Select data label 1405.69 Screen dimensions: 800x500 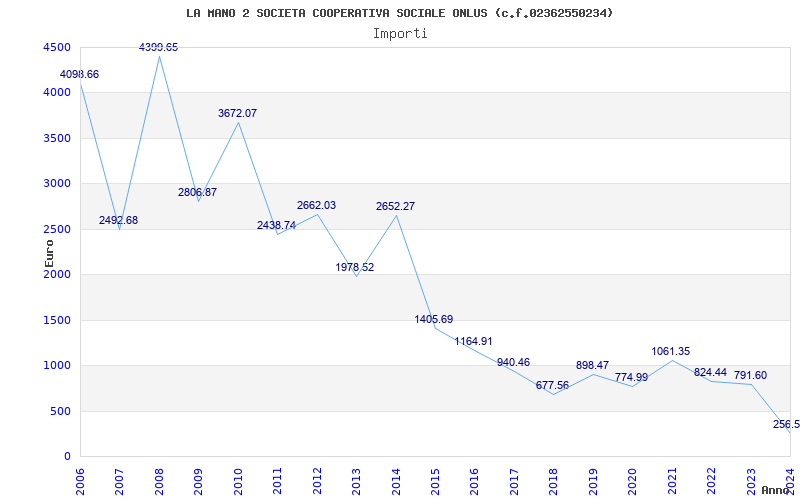434,319
